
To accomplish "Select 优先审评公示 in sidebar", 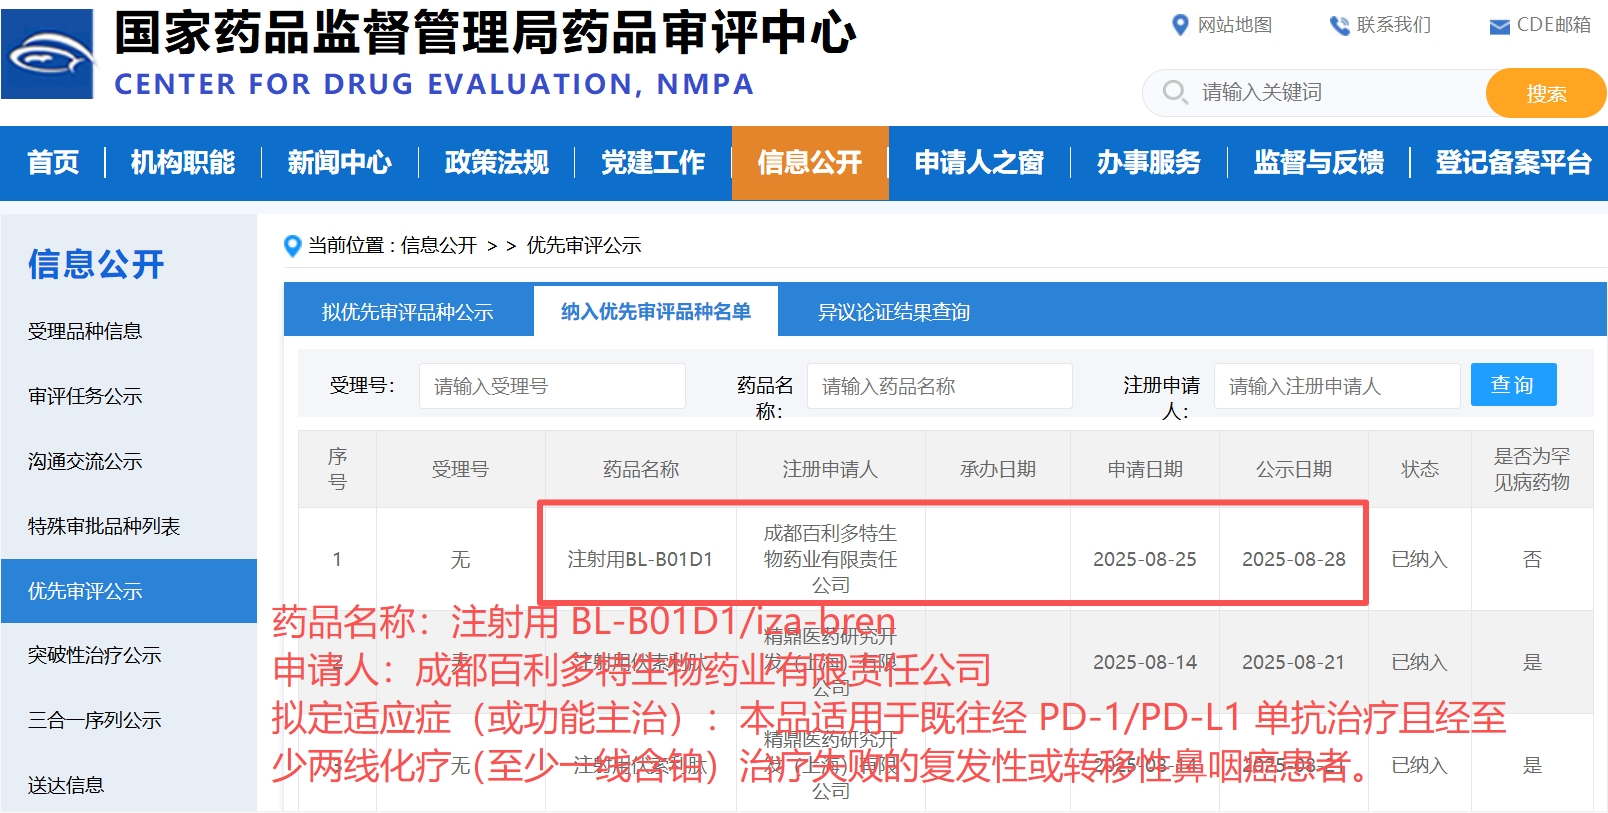I will (129, 591).
